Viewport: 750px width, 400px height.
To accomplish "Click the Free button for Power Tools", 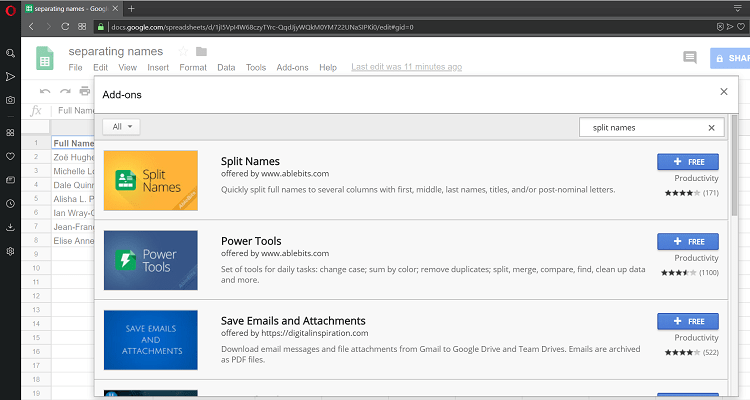I will [687, 242].
